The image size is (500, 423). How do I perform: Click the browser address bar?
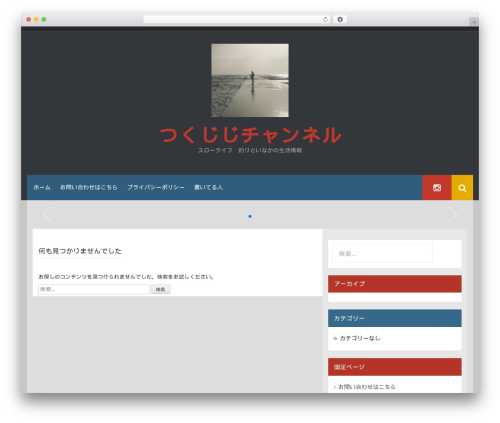tap(236, 20)
